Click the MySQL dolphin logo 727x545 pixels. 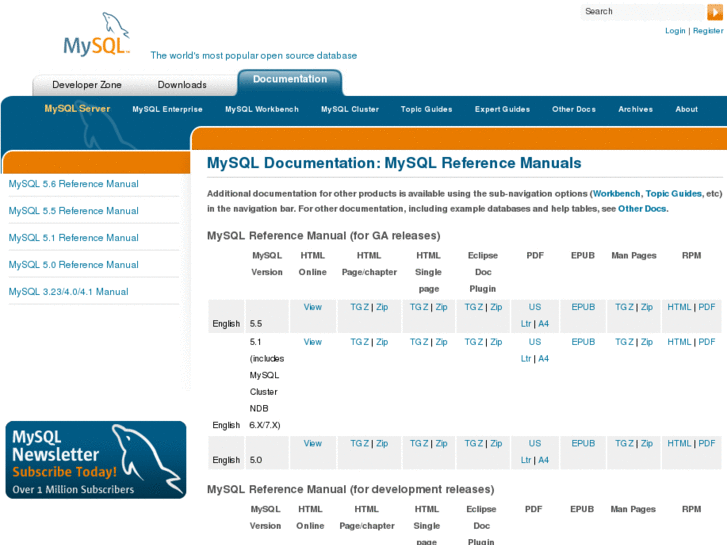[97, 38]
